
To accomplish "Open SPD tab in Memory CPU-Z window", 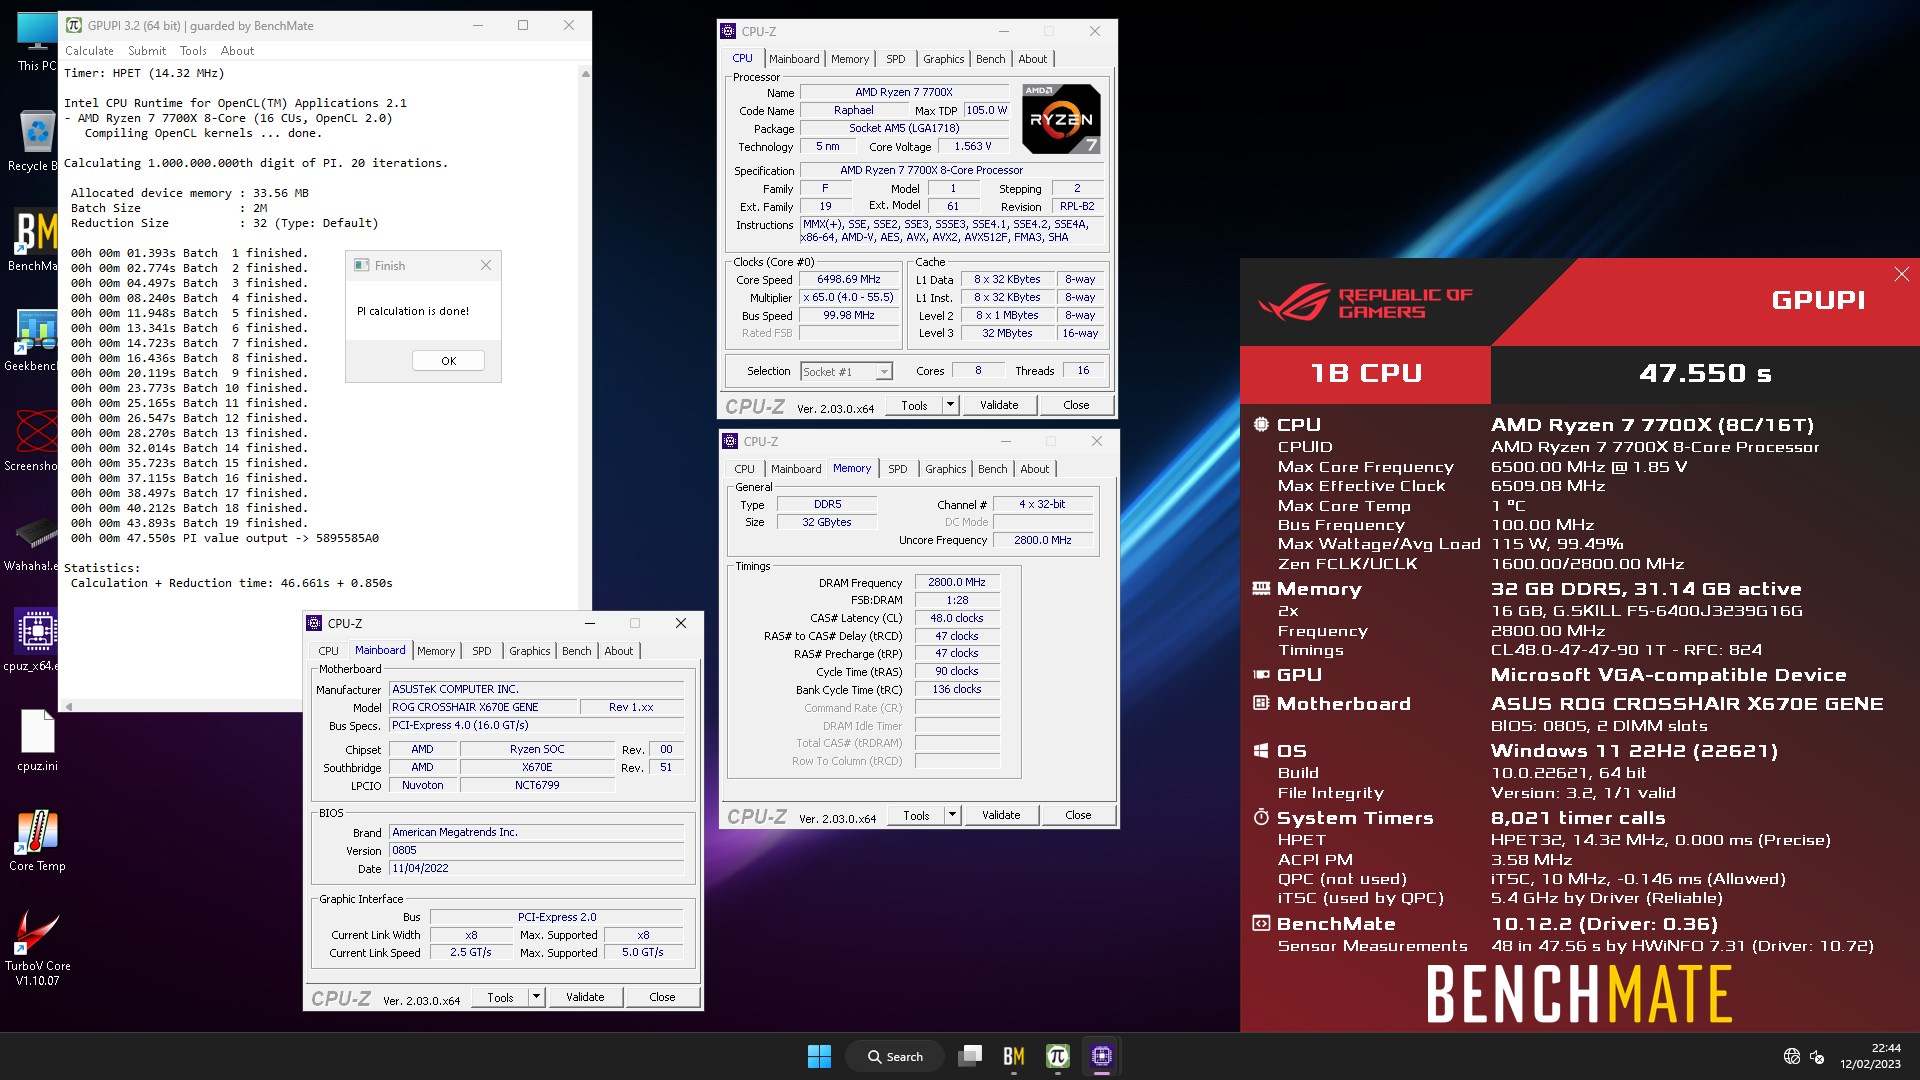I will 898,469.
